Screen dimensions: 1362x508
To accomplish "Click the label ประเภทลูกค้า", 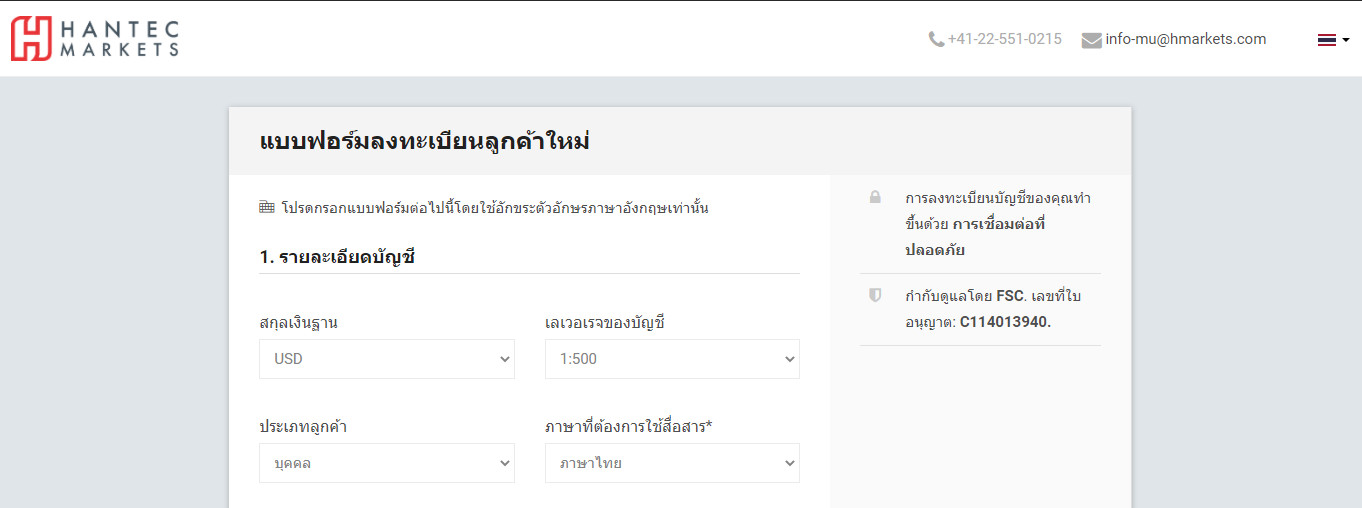I will point(303,427).
